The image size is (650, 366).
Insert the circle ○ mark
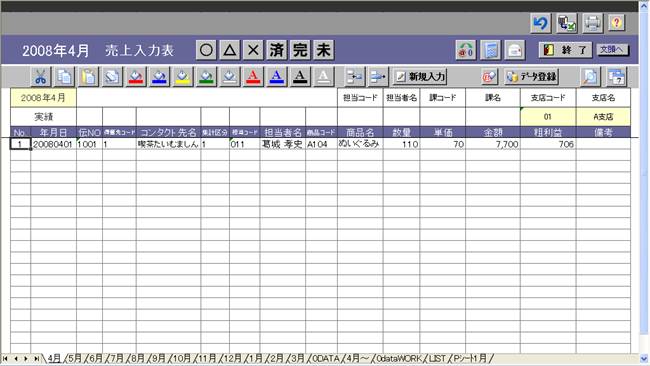pyautogui.click(x=206, y=50)
